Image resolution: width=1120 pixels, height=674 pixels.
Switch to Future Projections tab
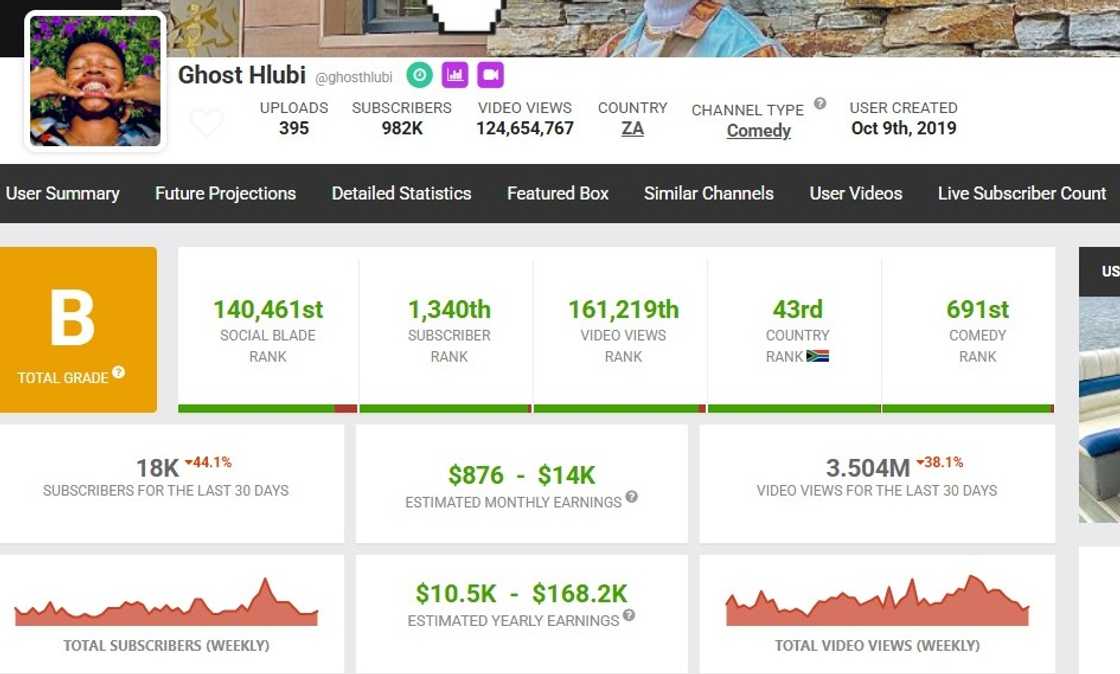(225, 194)
